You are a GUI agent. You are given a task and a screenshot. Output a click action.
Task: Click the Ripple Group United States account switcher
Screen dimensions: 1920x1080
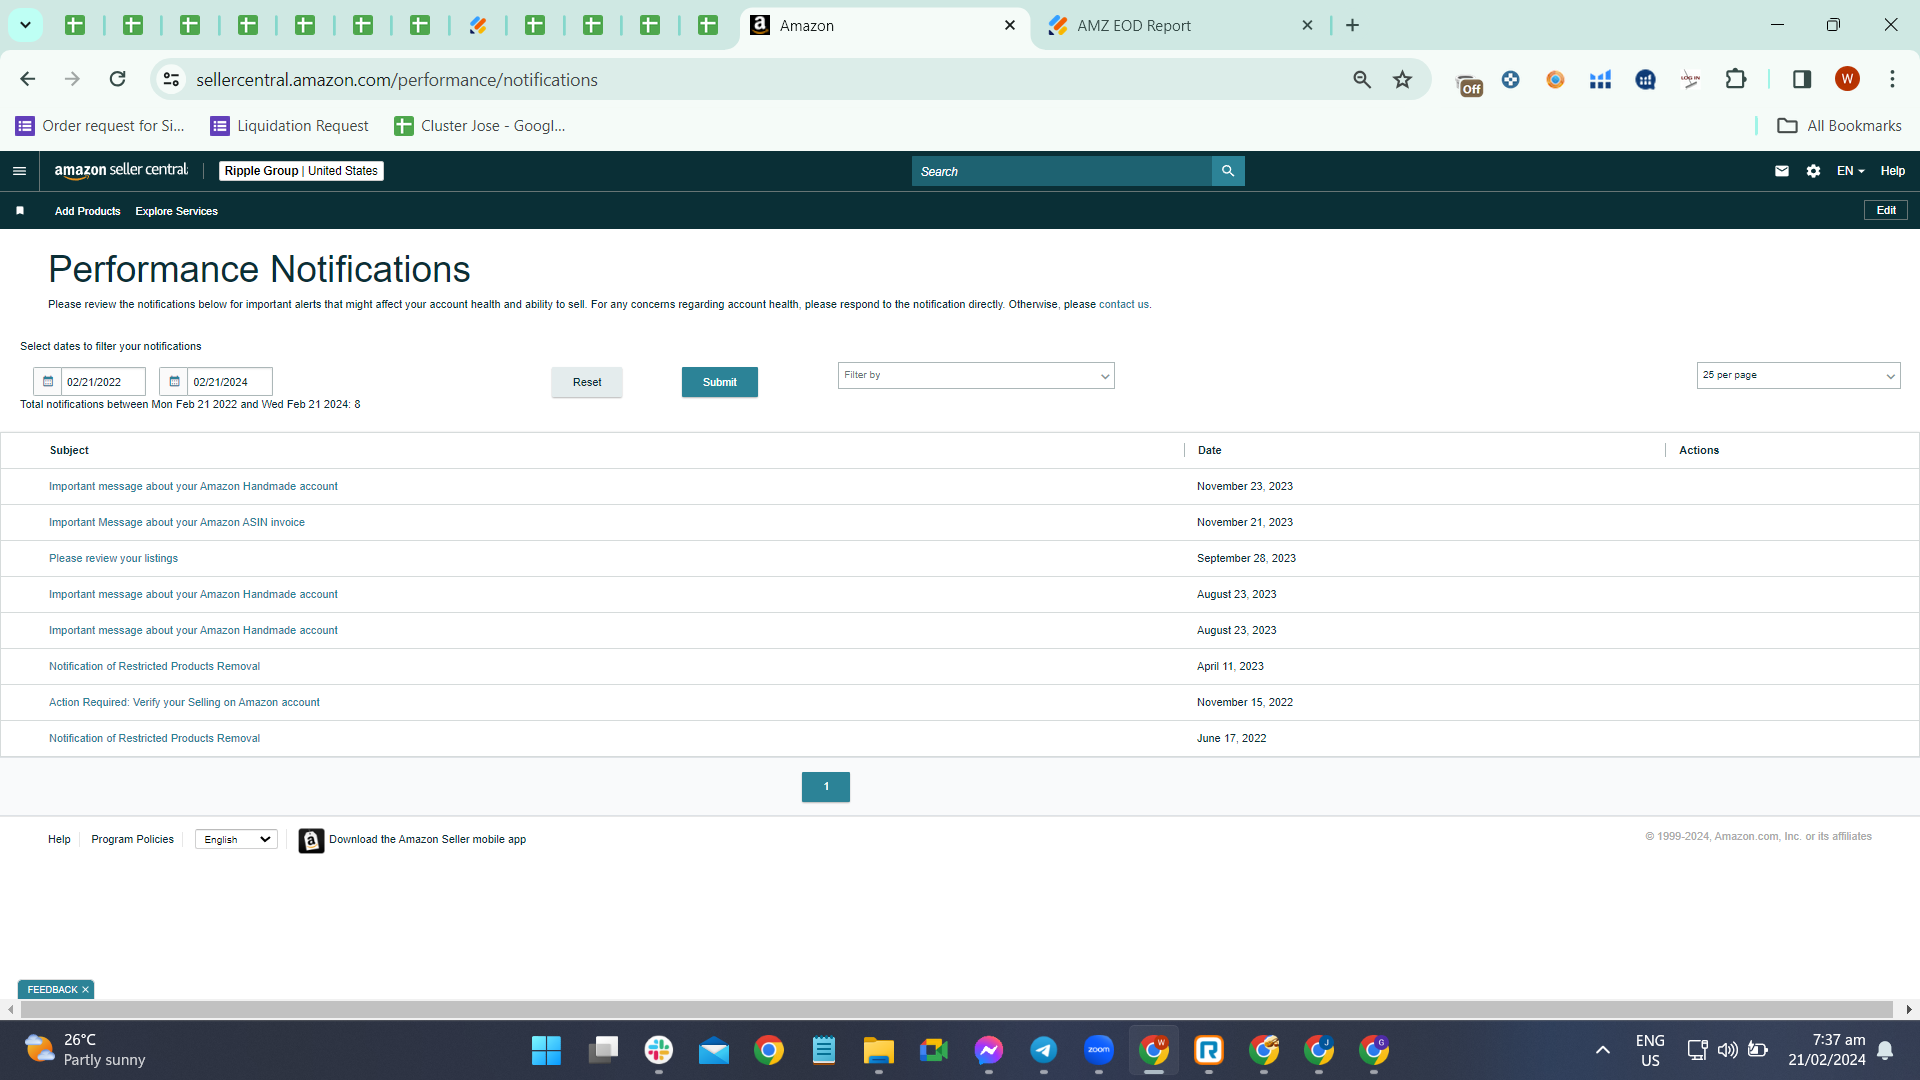301,171
